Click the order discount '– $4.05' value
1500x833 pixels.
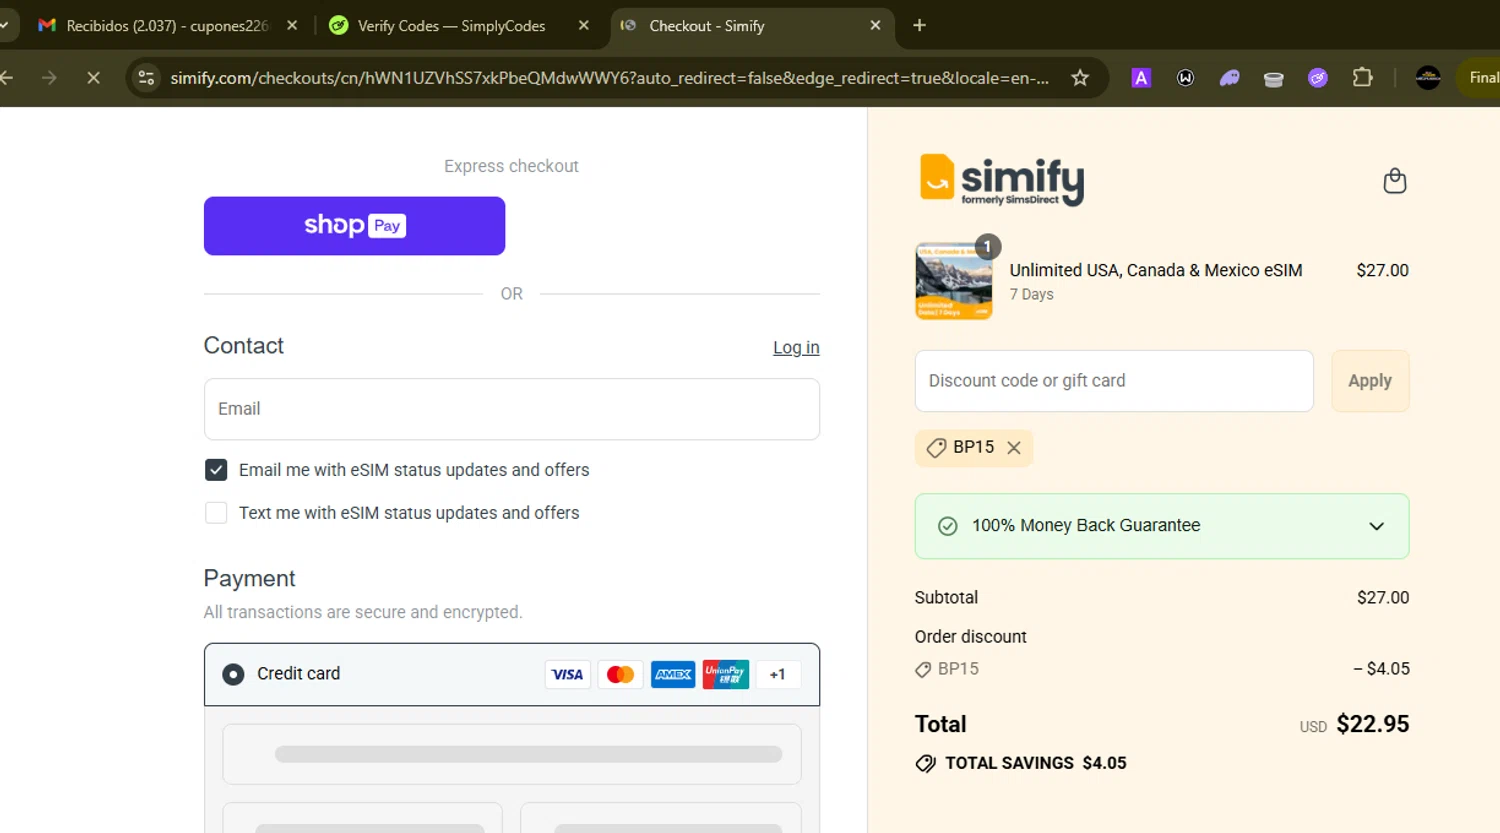pyautogui.click(x=1381, y=669)
